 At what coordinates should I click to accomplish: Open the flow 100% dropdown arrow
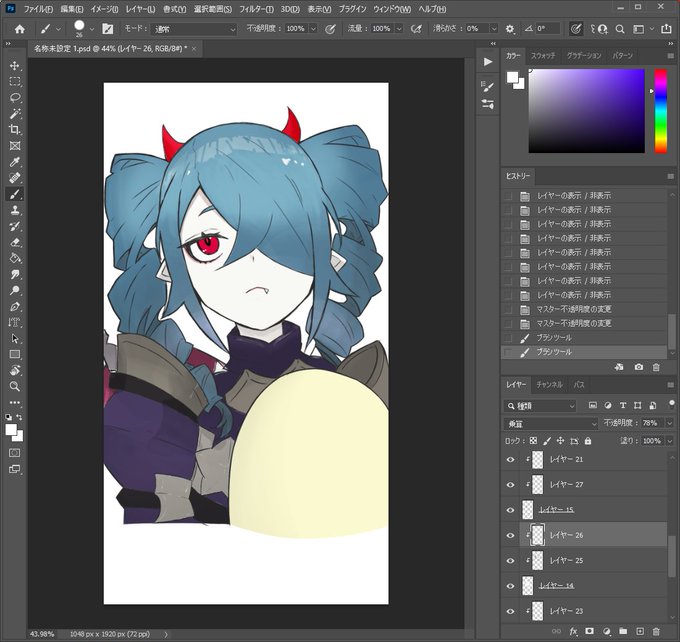pyautogui.click(x=399, y=29)
